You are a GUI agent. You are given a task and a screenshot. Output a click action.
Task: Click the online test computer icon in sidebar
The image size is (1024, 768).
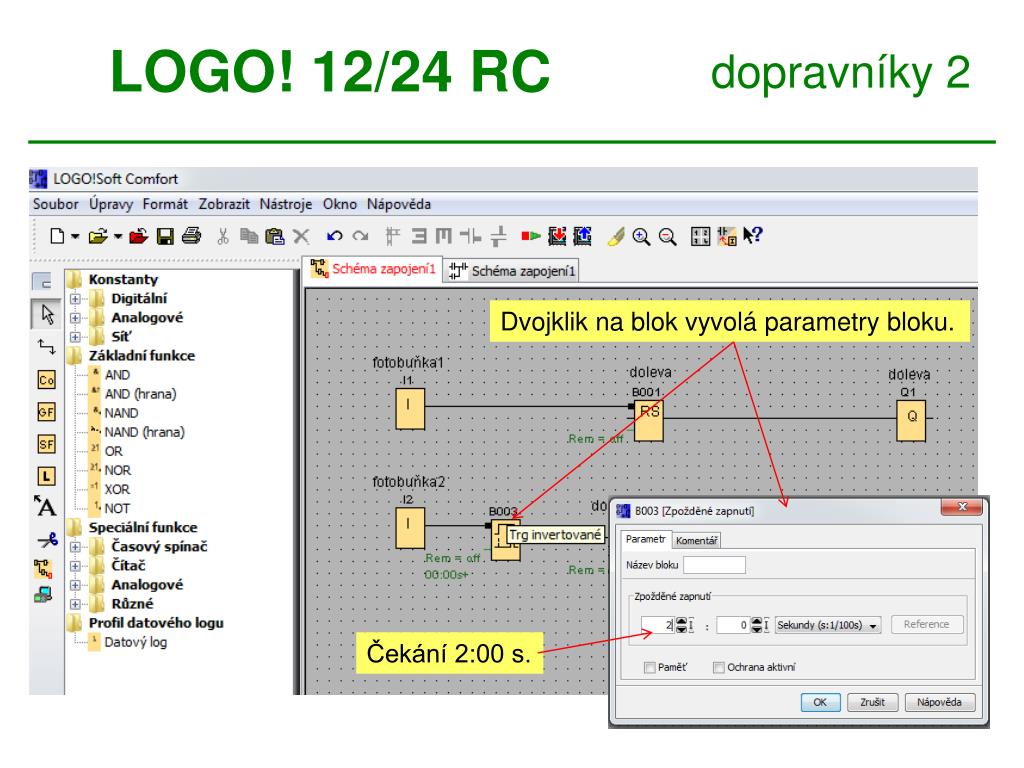(44, 595)
